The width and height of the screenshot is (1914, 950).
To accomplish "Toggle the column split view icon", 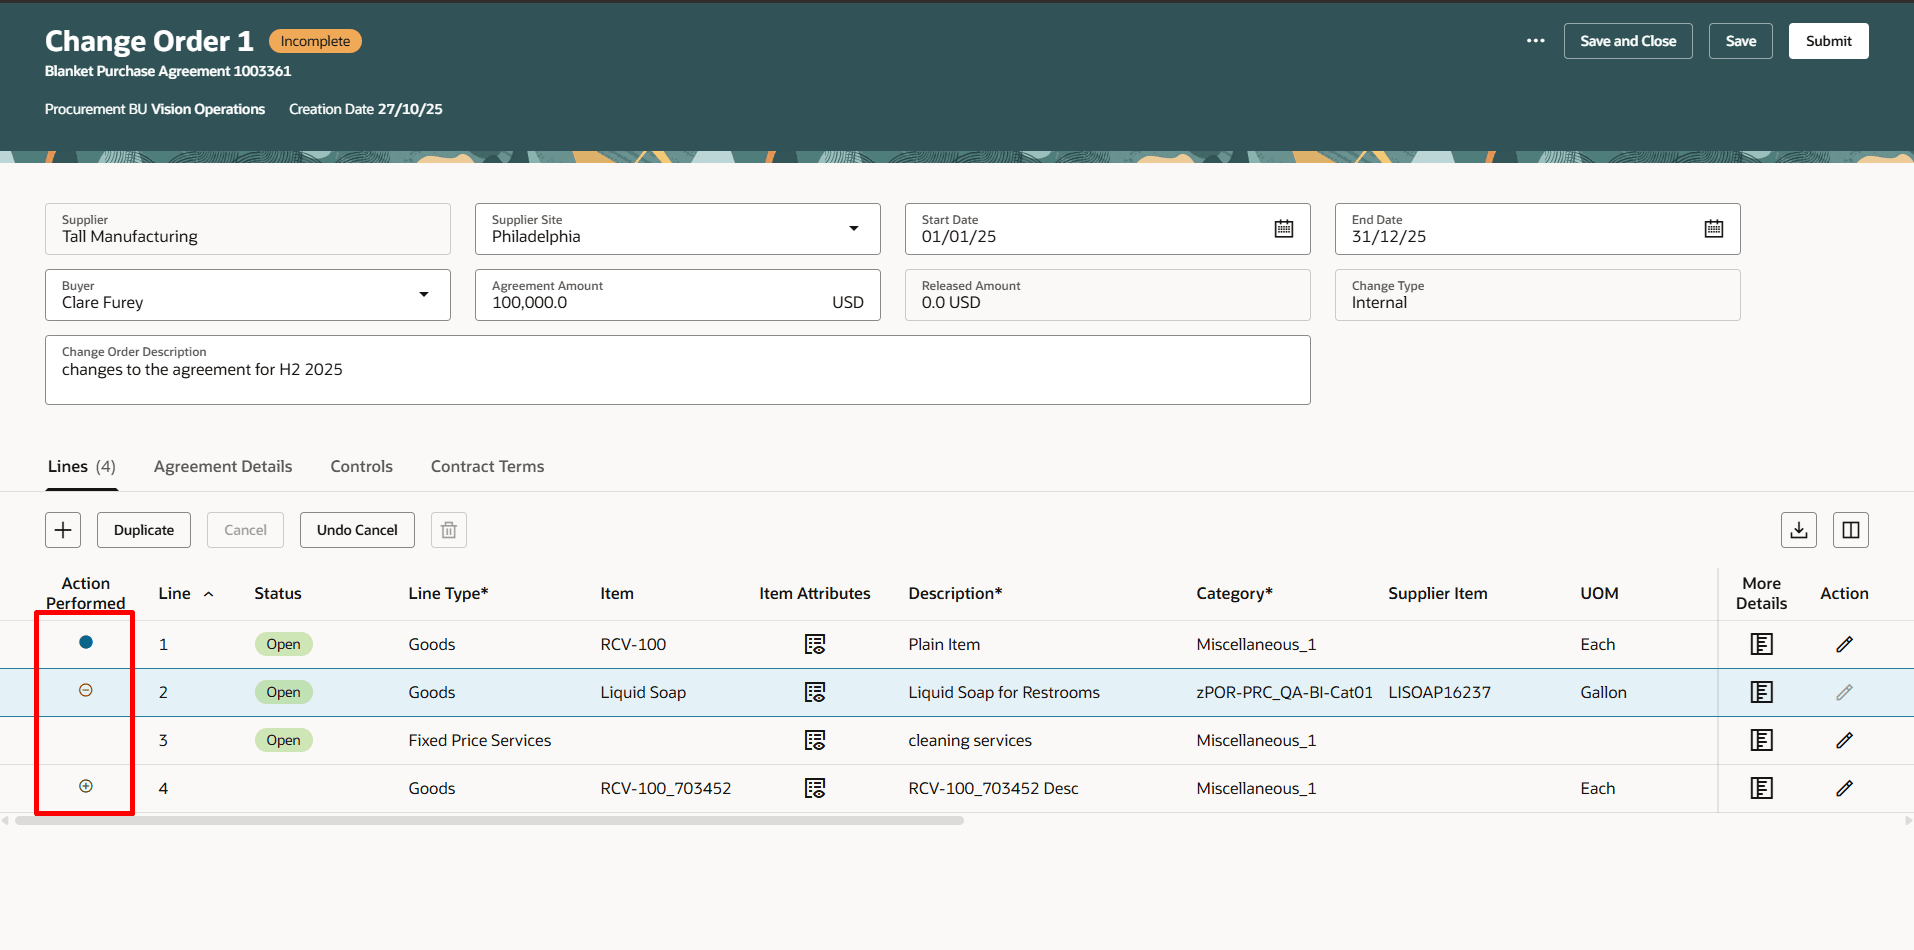I will point(1851,529).
